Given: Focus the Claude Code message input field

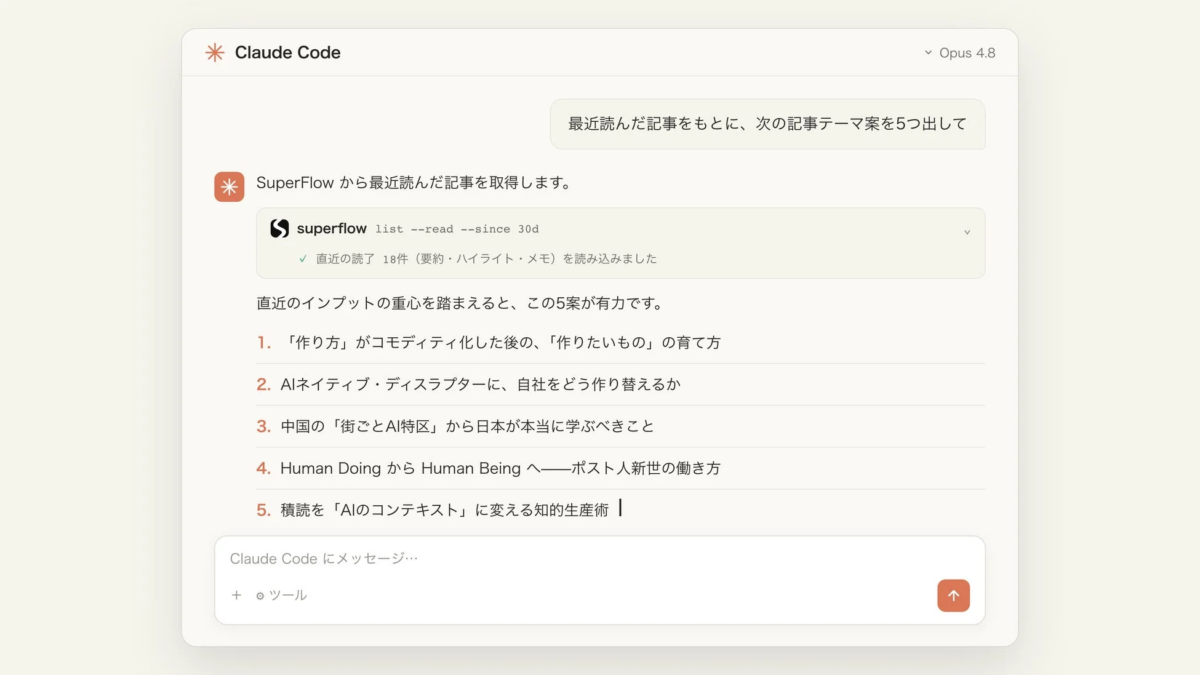Looking at the screenshot, I should [x=600, y=558].
